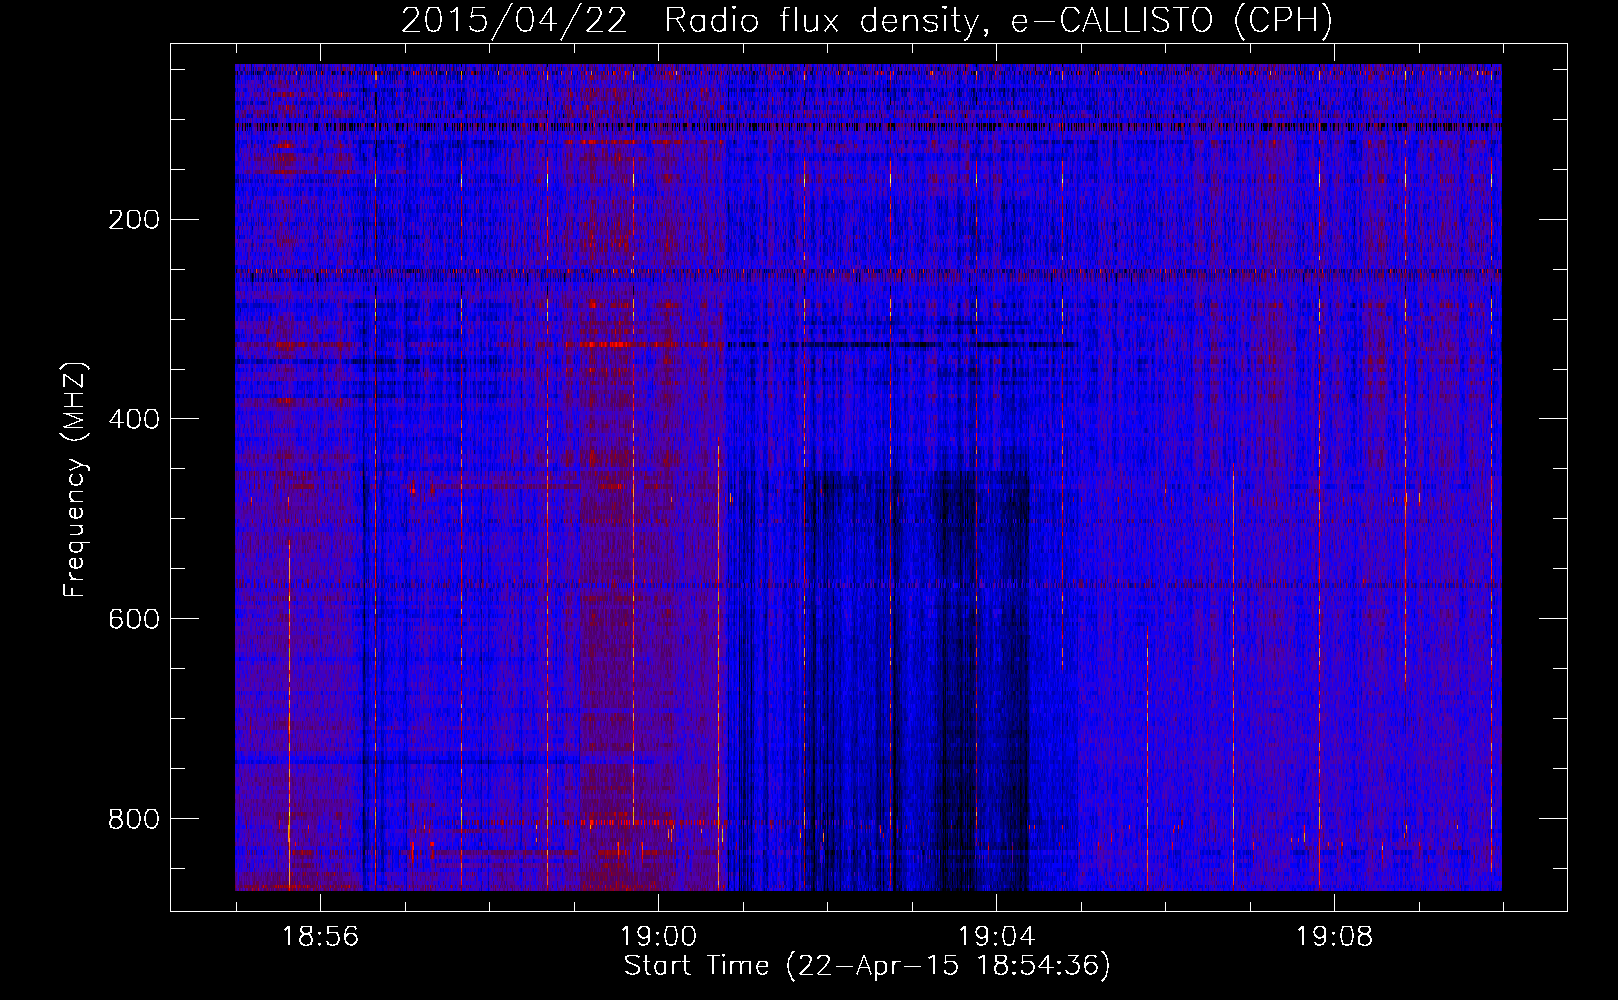Click the 19:08 time tick label
1618x1000 pixels.
(1334, 937)
